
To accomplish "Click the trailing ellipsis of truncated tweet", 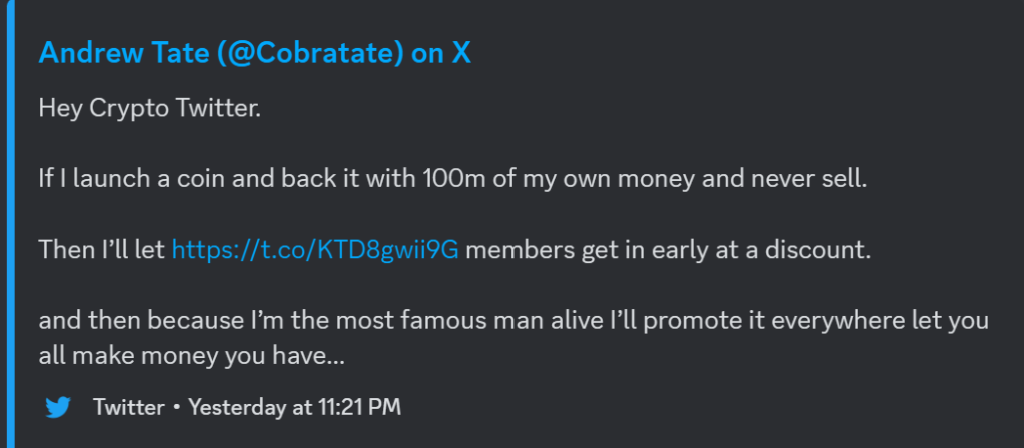I will [337, 357].
